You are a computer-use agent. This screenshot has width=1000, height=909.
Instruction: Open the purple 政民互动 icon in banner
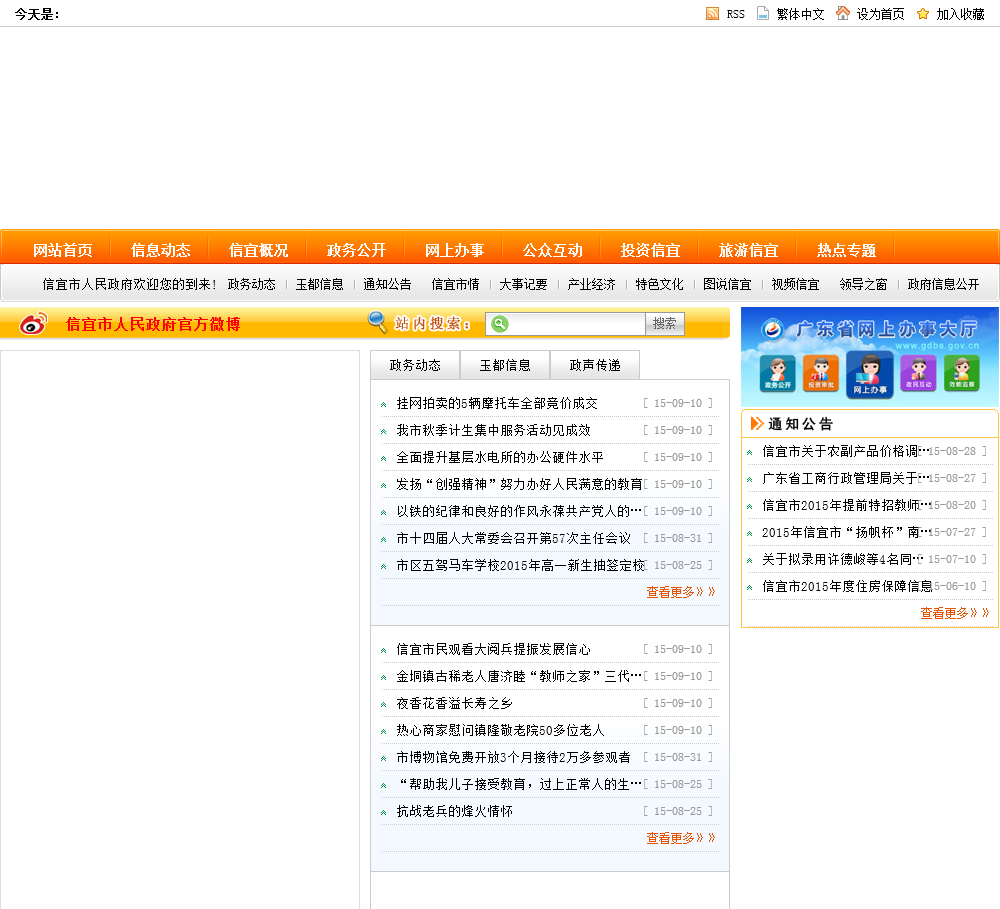click(918, 373)
